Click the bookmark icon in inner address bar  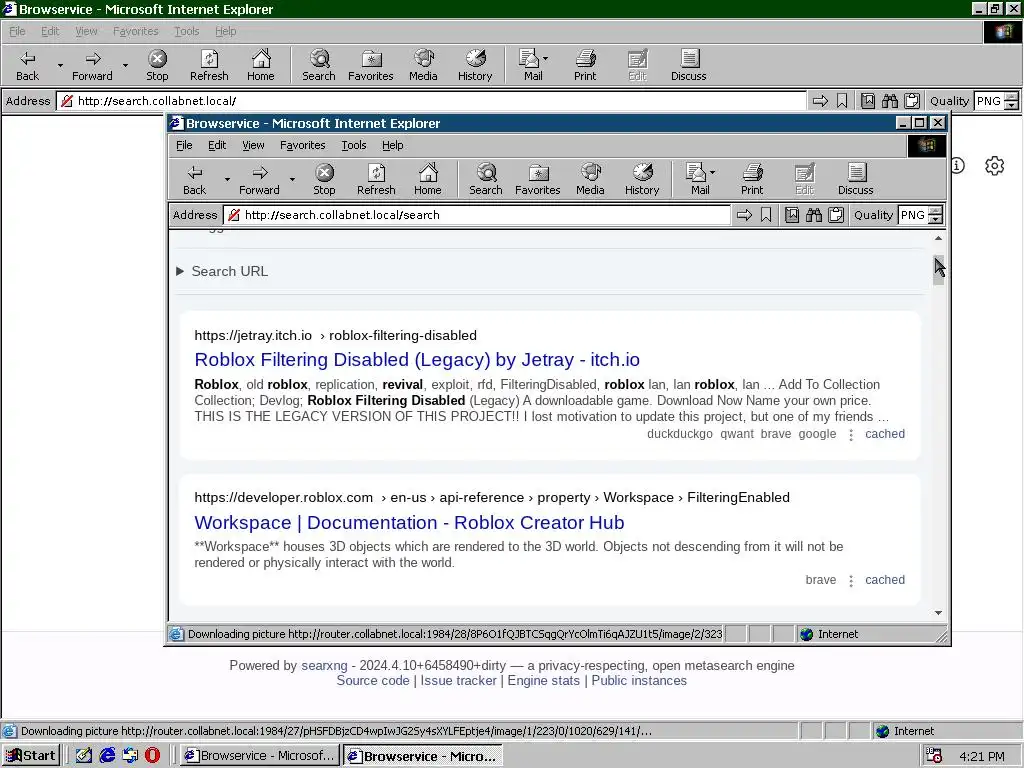pos(766,215)
